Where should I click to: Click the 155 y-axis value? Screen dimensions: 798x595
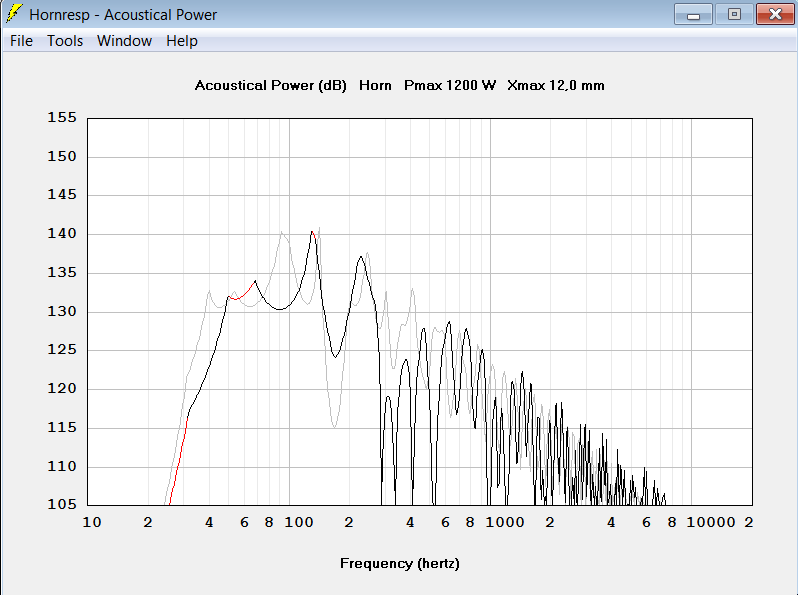click(62, 118)
